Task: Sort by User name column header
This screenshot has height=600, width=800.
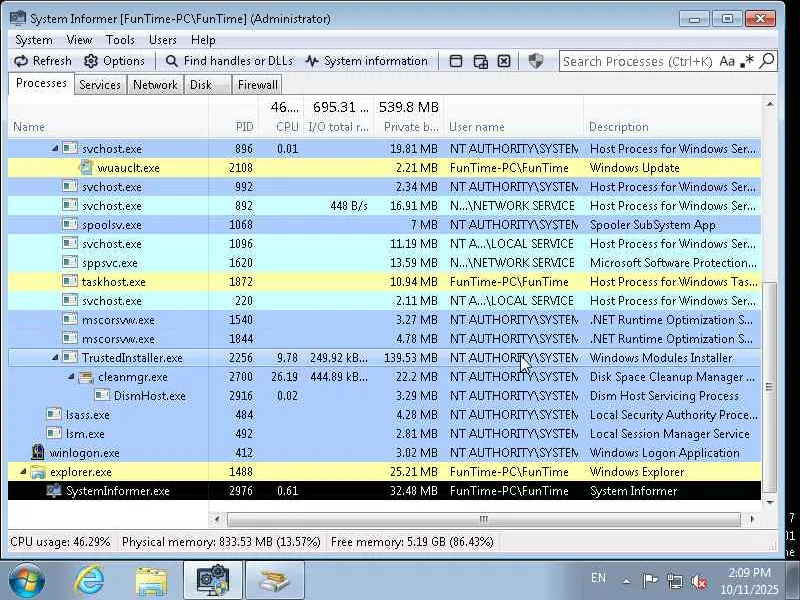Action: tap(513, 127)
